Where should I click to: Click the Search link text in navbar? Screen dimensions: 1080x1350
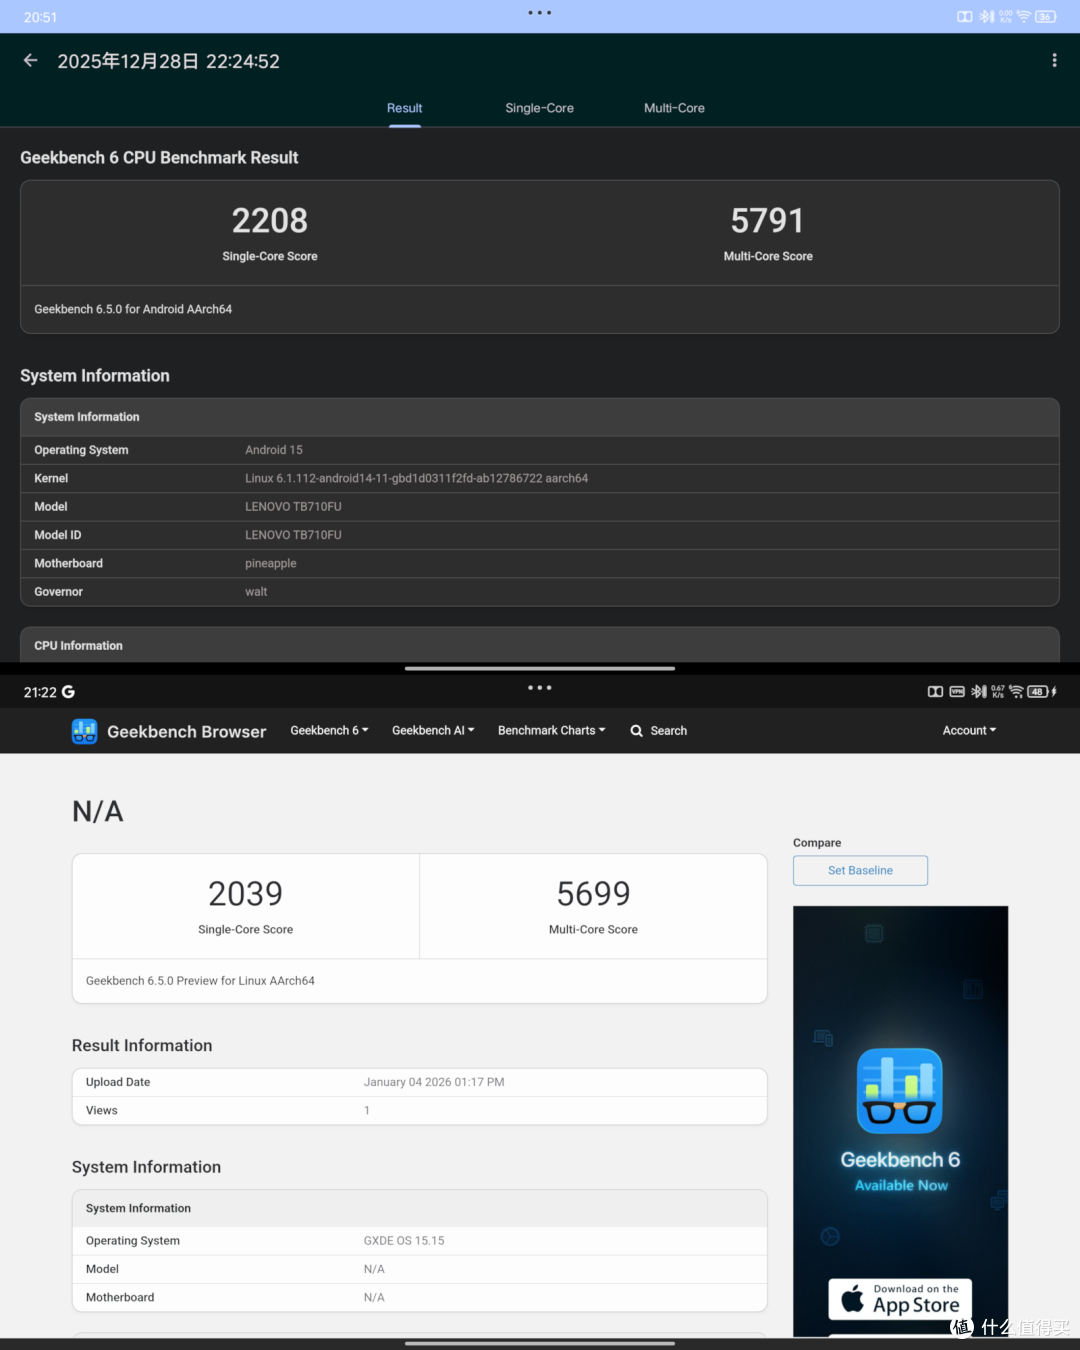(x=668, y=731)
